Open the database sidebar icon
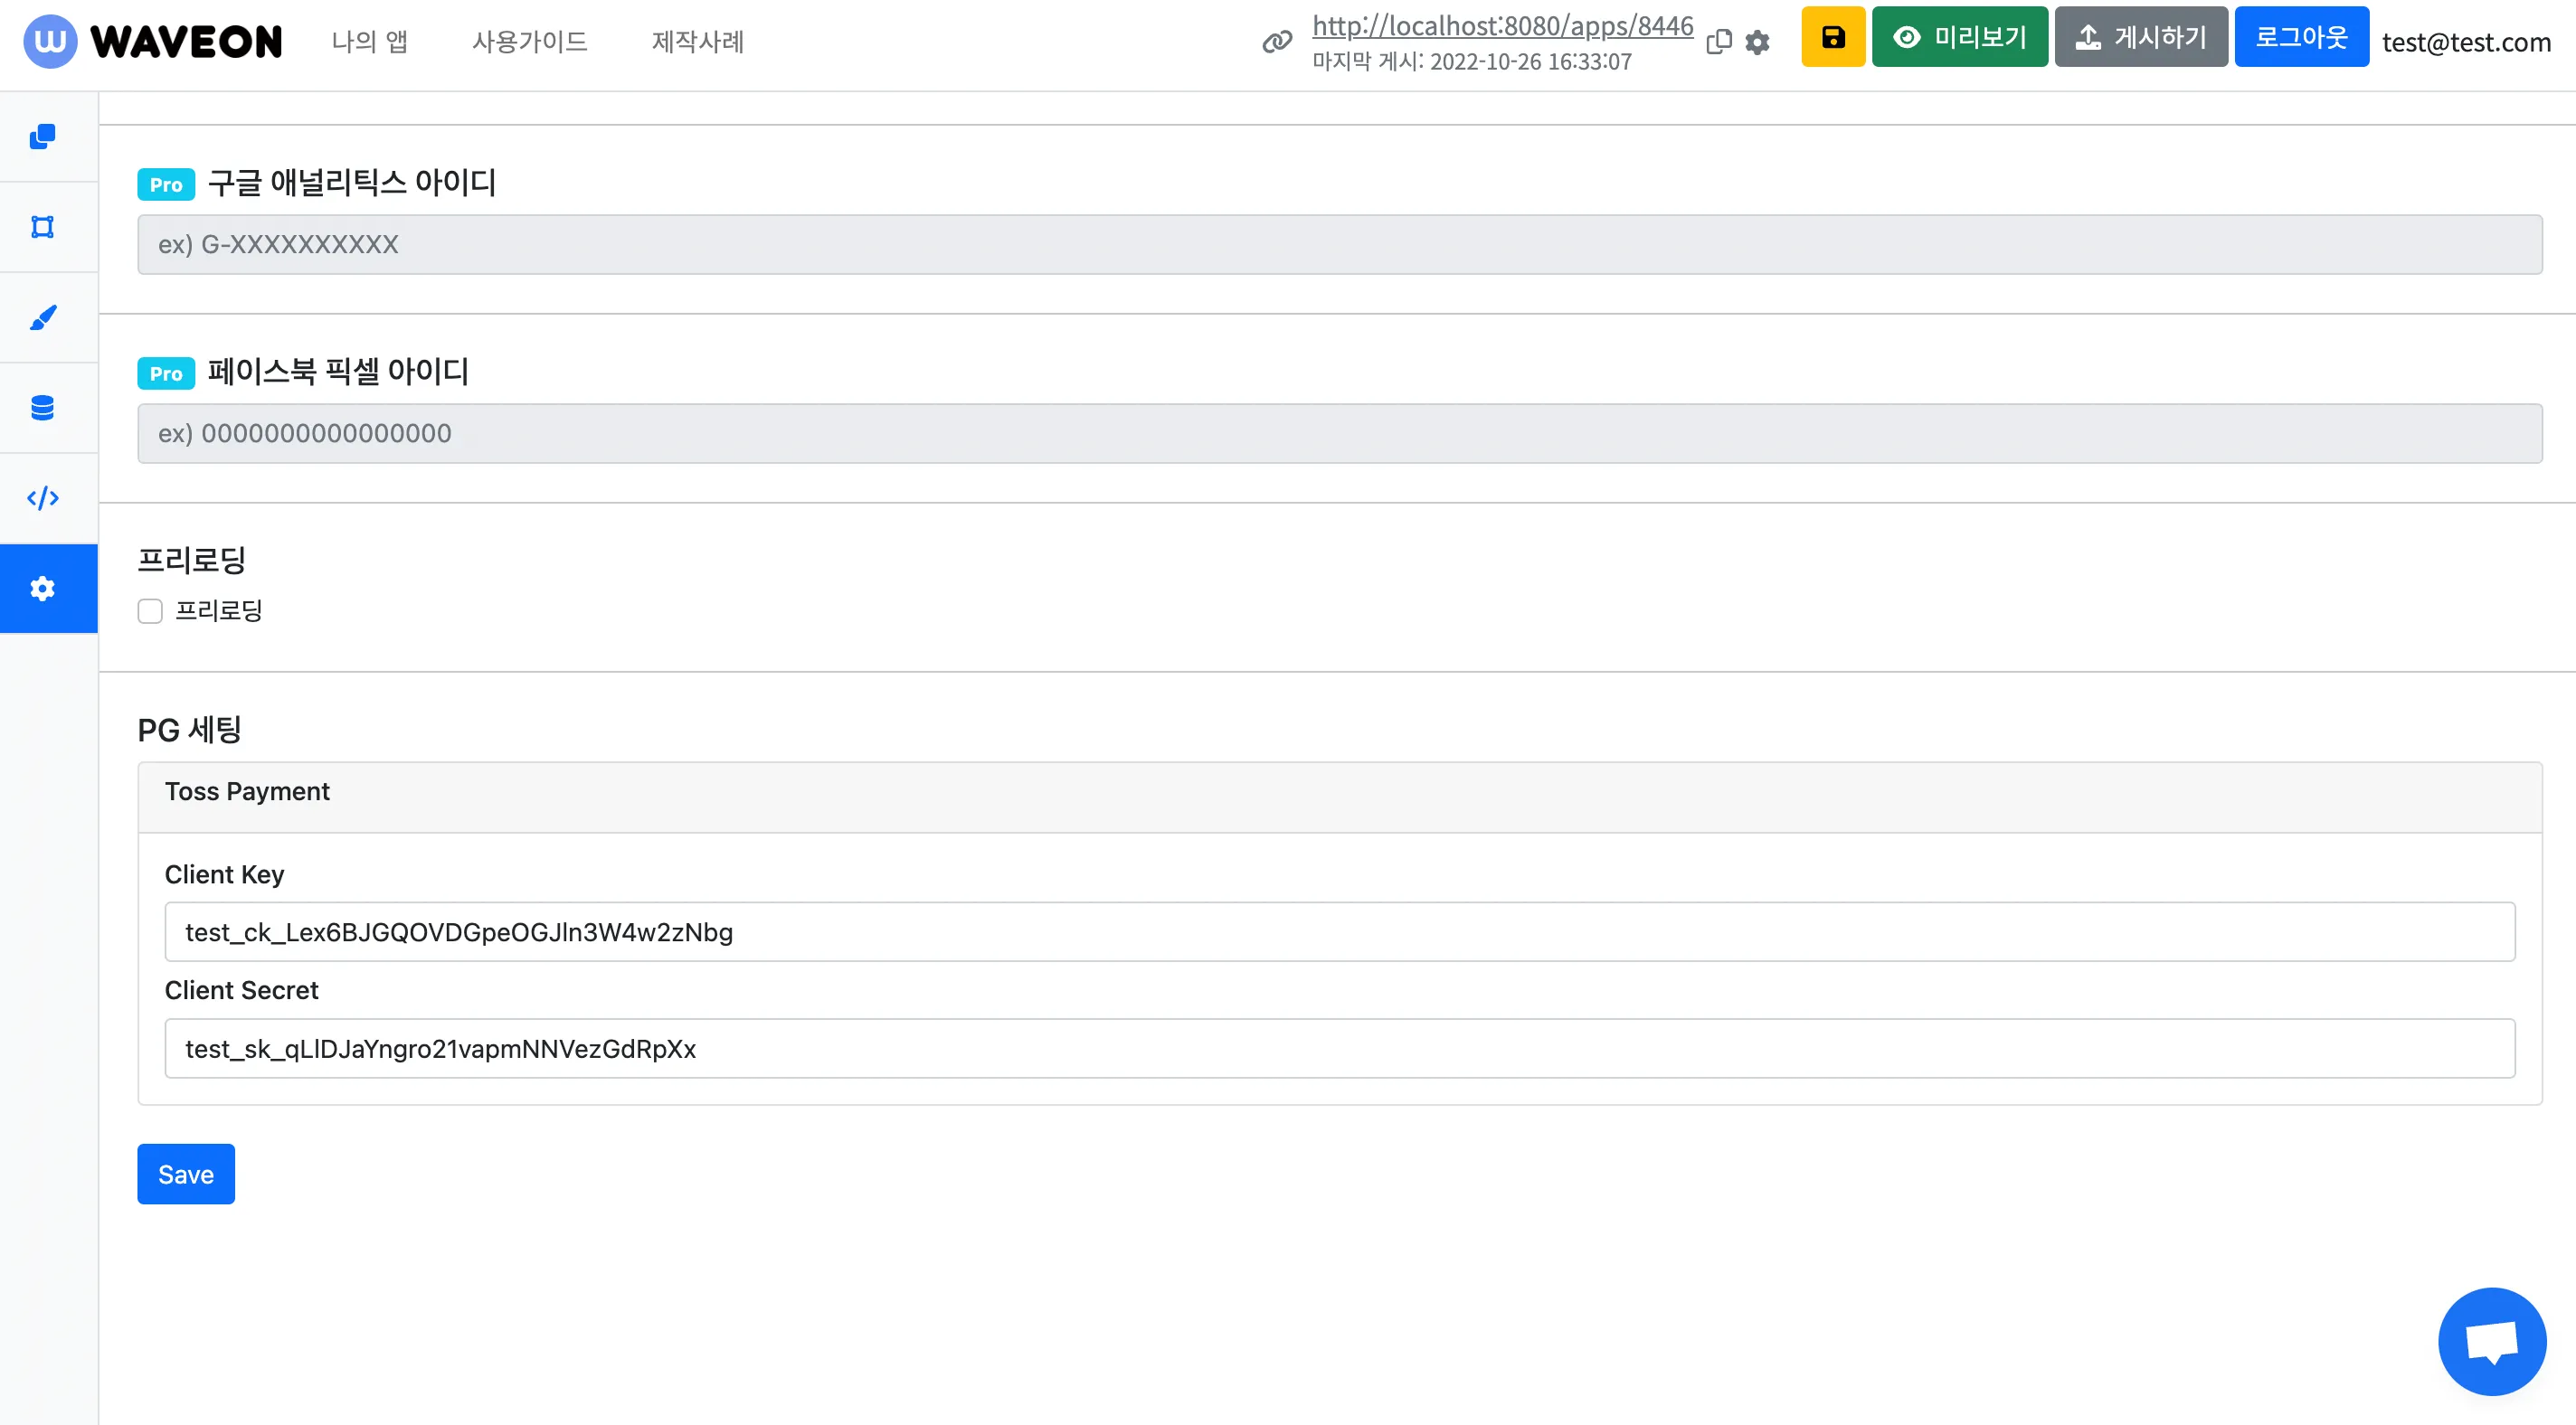The height and width of the screenshot is (1425, 2576). pos(42,408)
